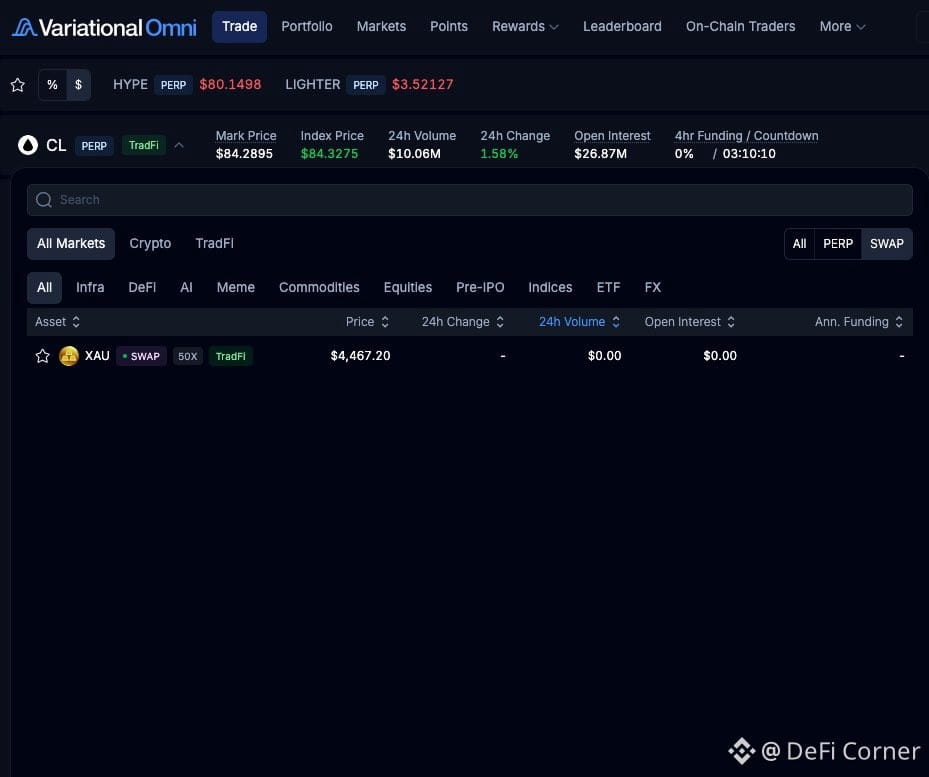
Task: Click the CL PERP market name
Action: click(56, 145)
